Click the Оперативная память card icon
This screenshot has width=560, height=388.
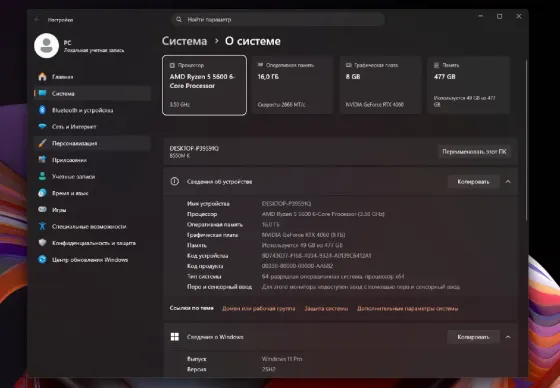[260, 65]
